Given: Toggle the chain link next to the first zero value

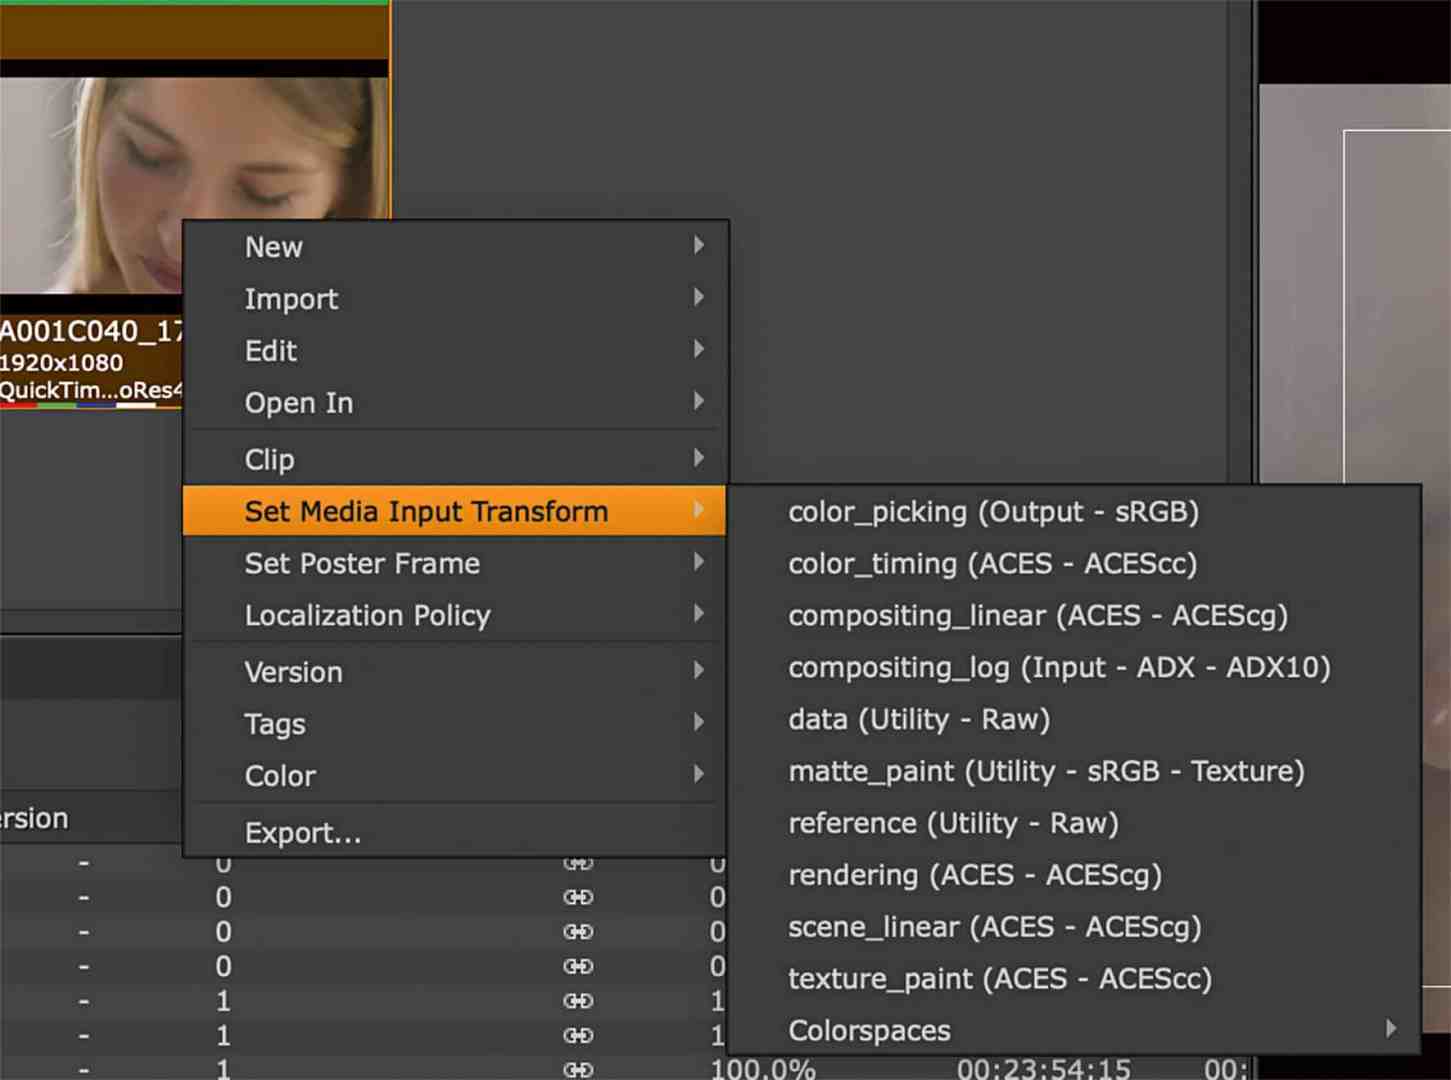Looking at the screenshot, I should click(578, 862).
